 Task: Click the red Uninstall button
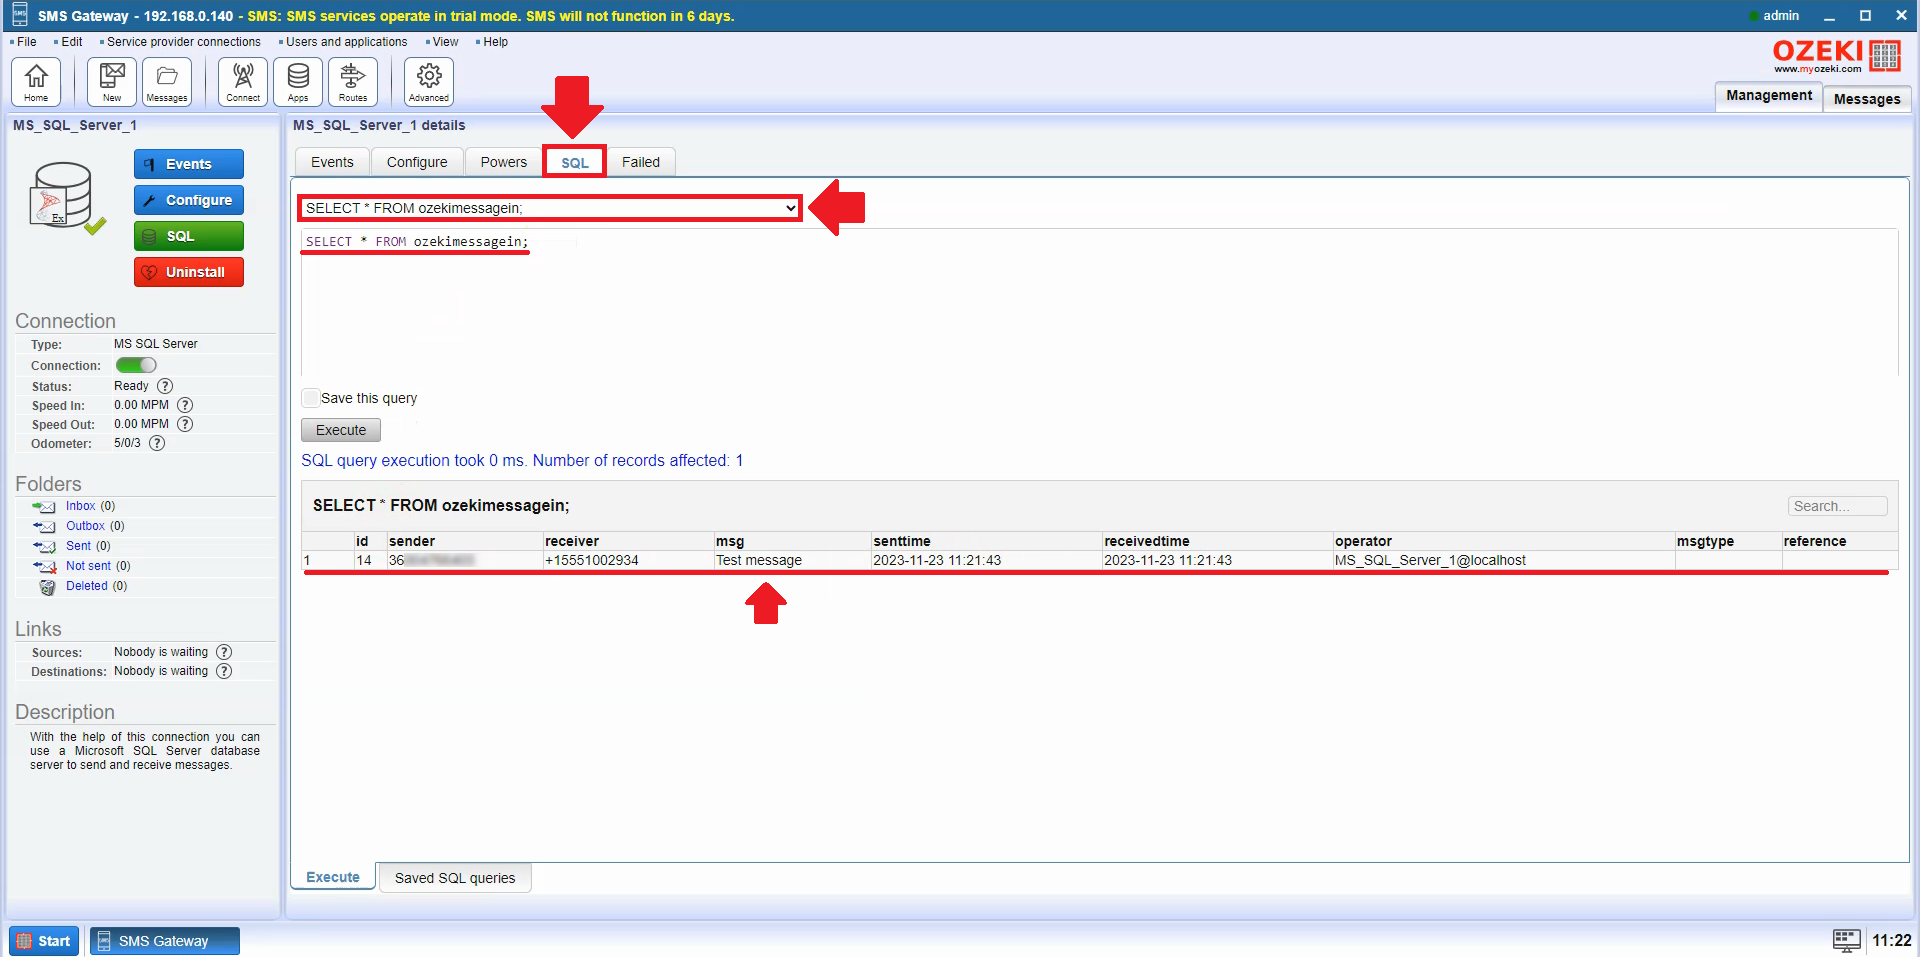click(x=189, y=272)
